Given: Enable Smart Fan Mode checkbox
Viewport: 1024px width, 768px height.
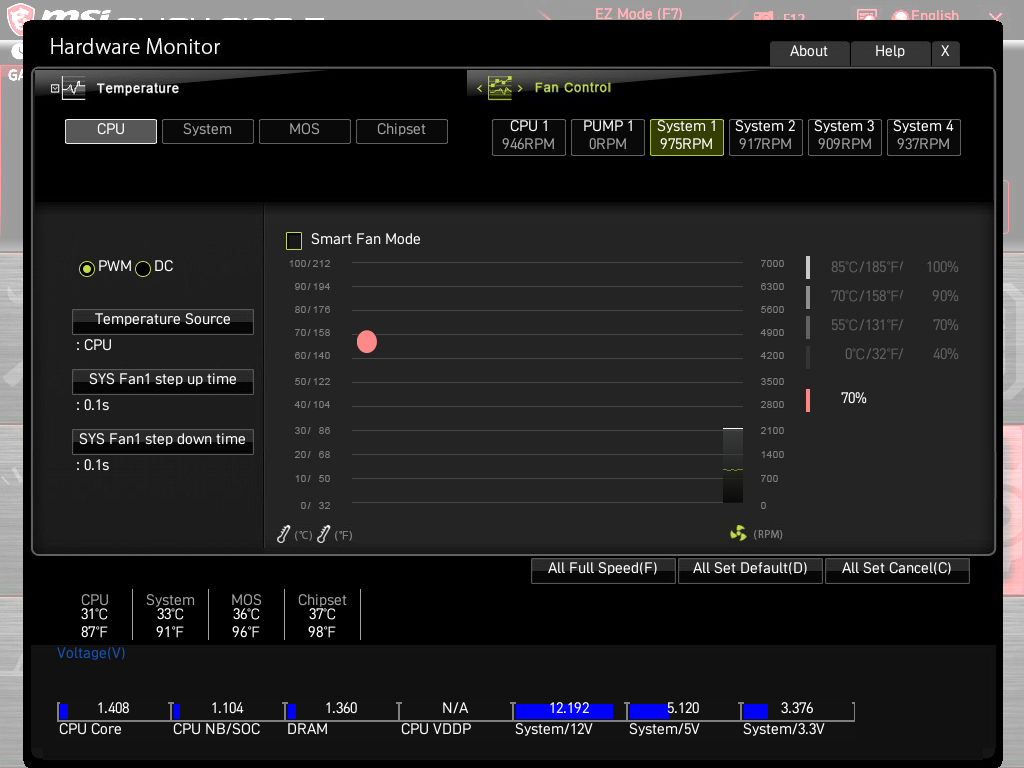Looking at the screenshot, I should pos(294,240).
